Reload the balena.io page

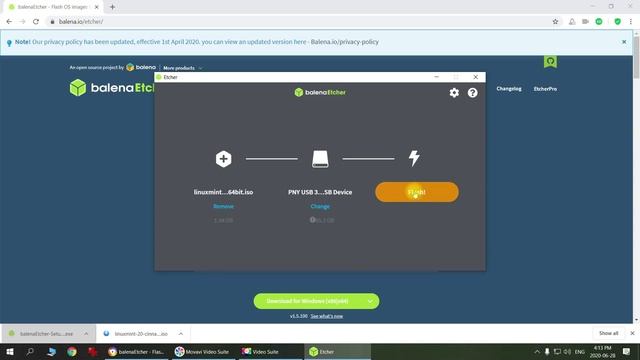point(36,22)
